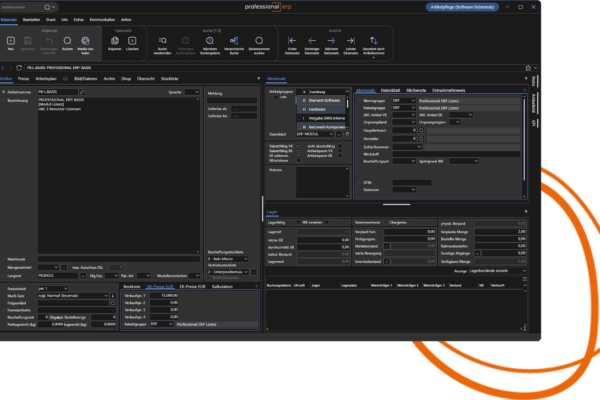Switch to EK-Preise EUR tab
The height and width of the screenshot is (400, 600).
(192, 286)
